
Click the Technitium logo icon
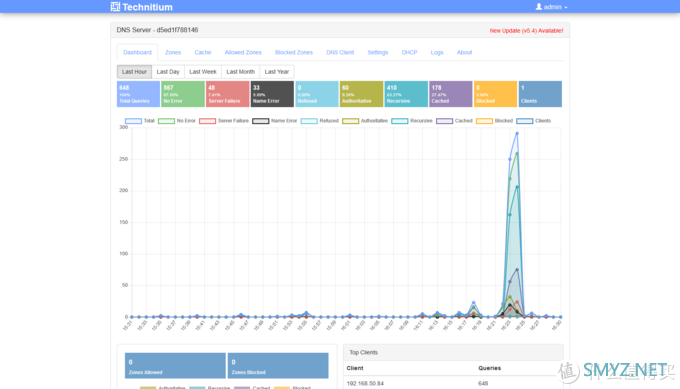(x=115, y=7)
